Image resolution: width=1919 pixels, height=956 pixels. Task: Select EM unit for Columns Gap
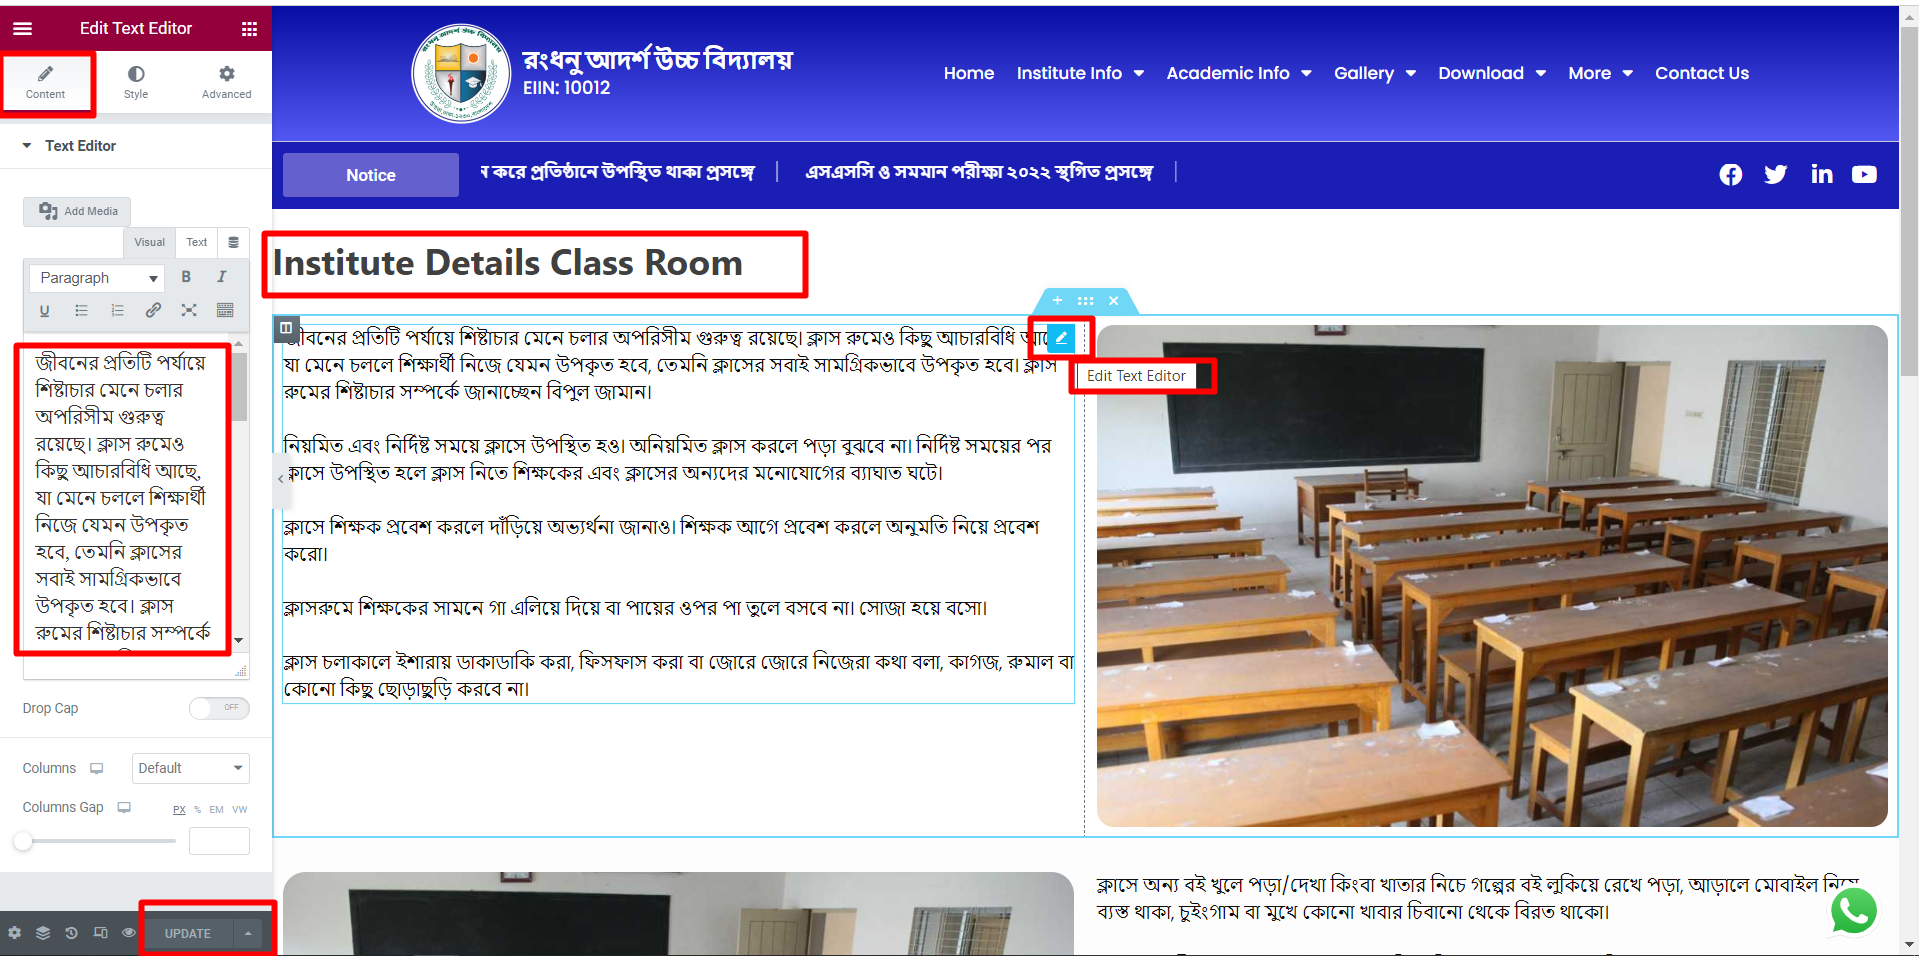[216, 810]
